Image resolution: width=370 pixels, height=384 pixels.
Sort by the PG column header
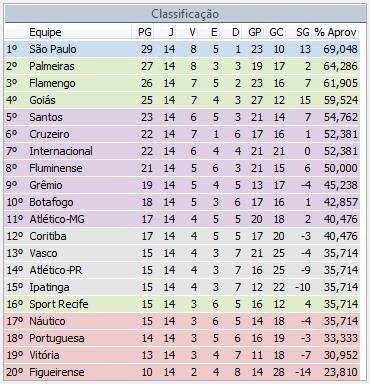[x=145, y=32]
